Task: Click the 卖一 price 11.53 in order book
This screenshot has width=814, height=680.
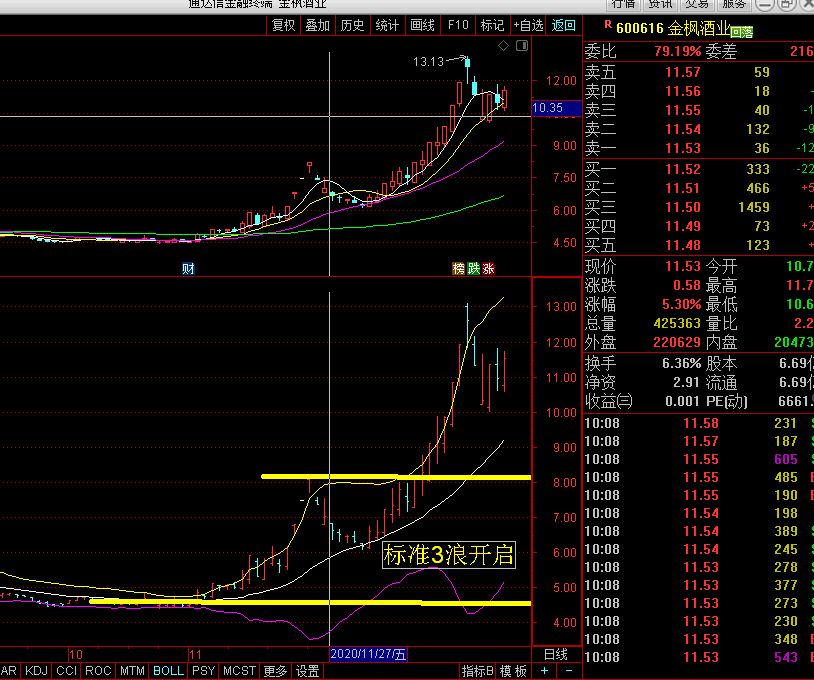Action: tap(683, 148)
